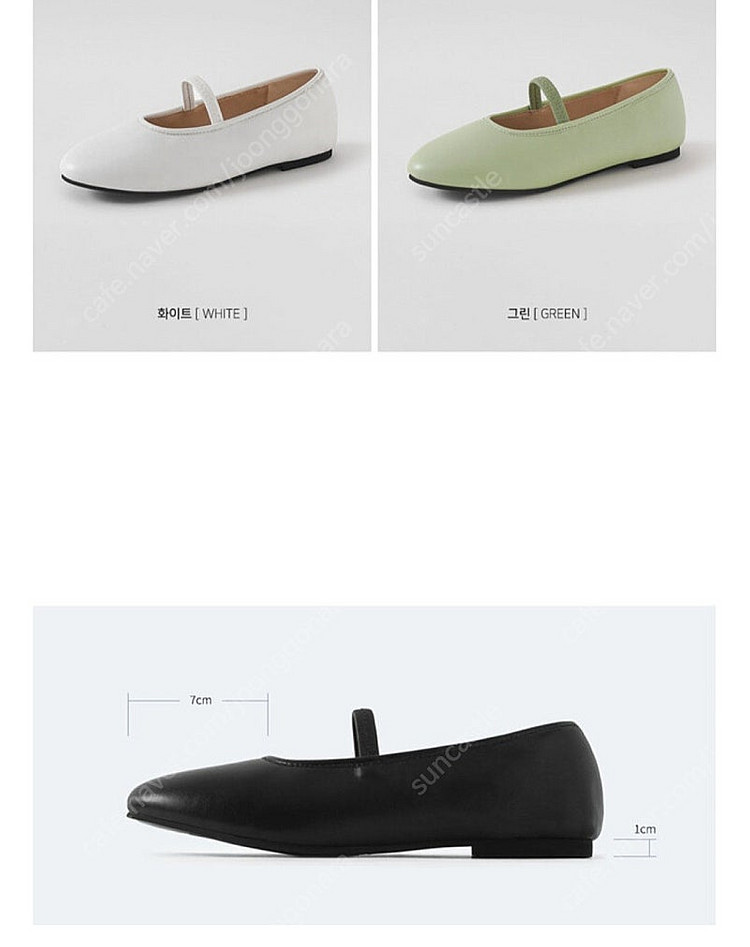
Task: Click the blank white area between product images
Action: tap(374, 477)
